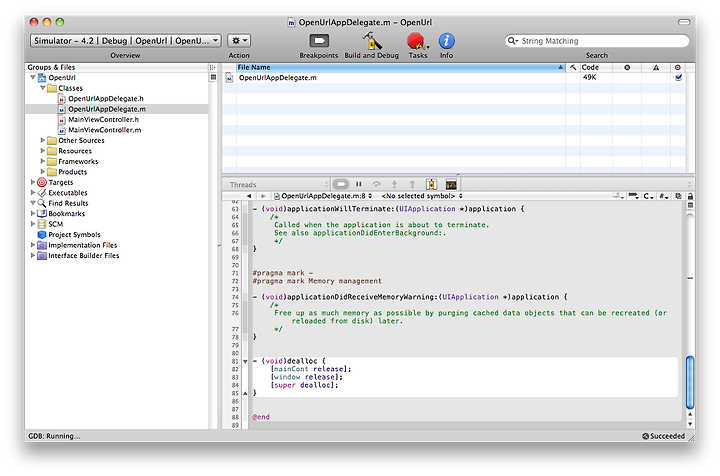Image resolution: width=720 pixels, height=476 pixels.
Task: Show the debugger window icon
Action: click(431, 184)
